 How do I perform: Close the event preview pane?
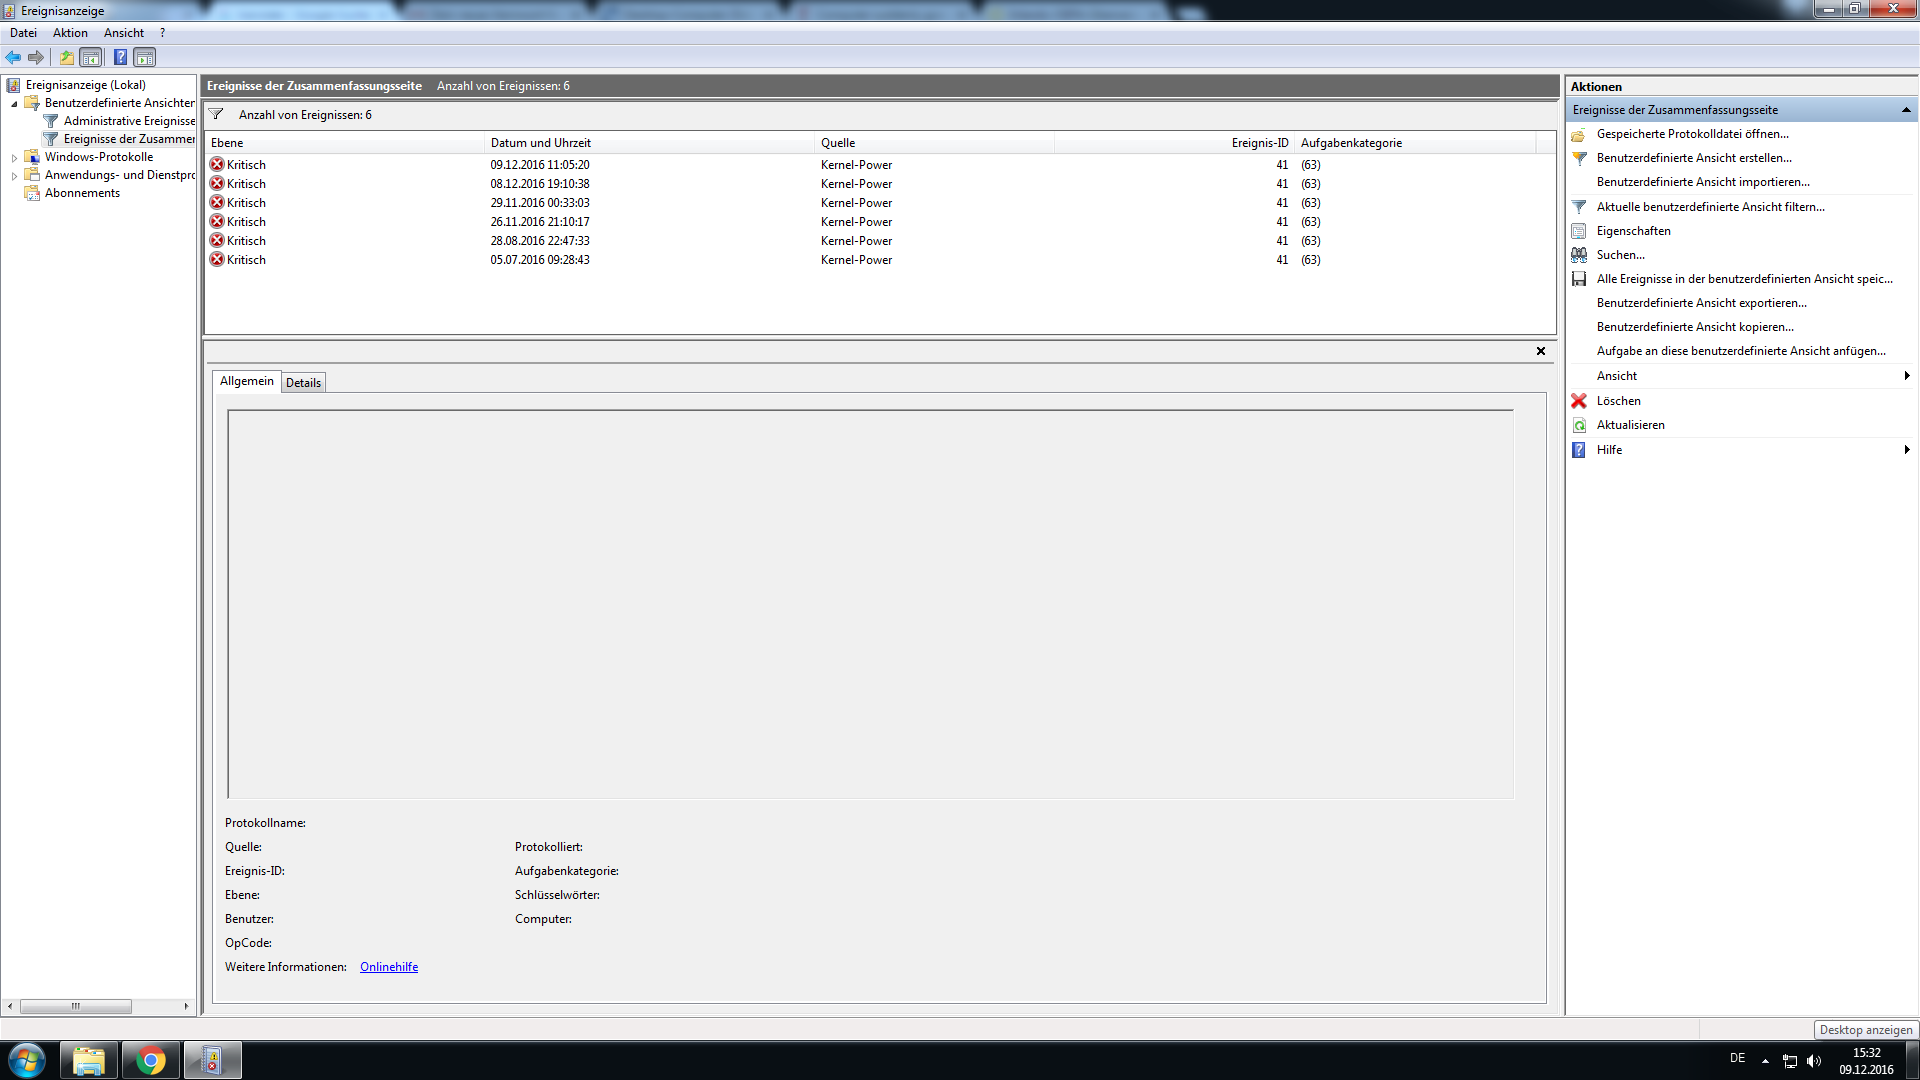pos(1541,351)
